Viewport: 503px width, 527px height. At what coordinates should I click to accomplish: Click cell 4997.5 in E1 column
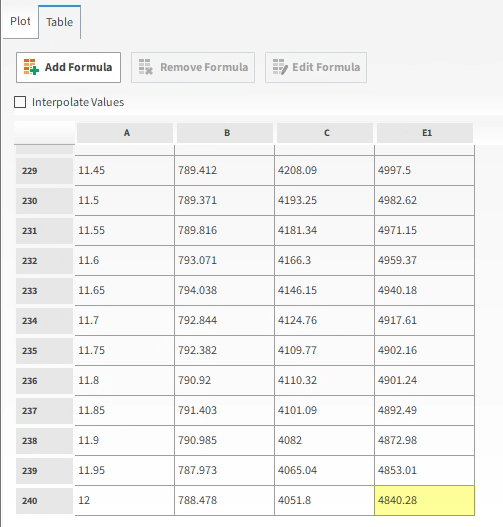tap(425, 170)
